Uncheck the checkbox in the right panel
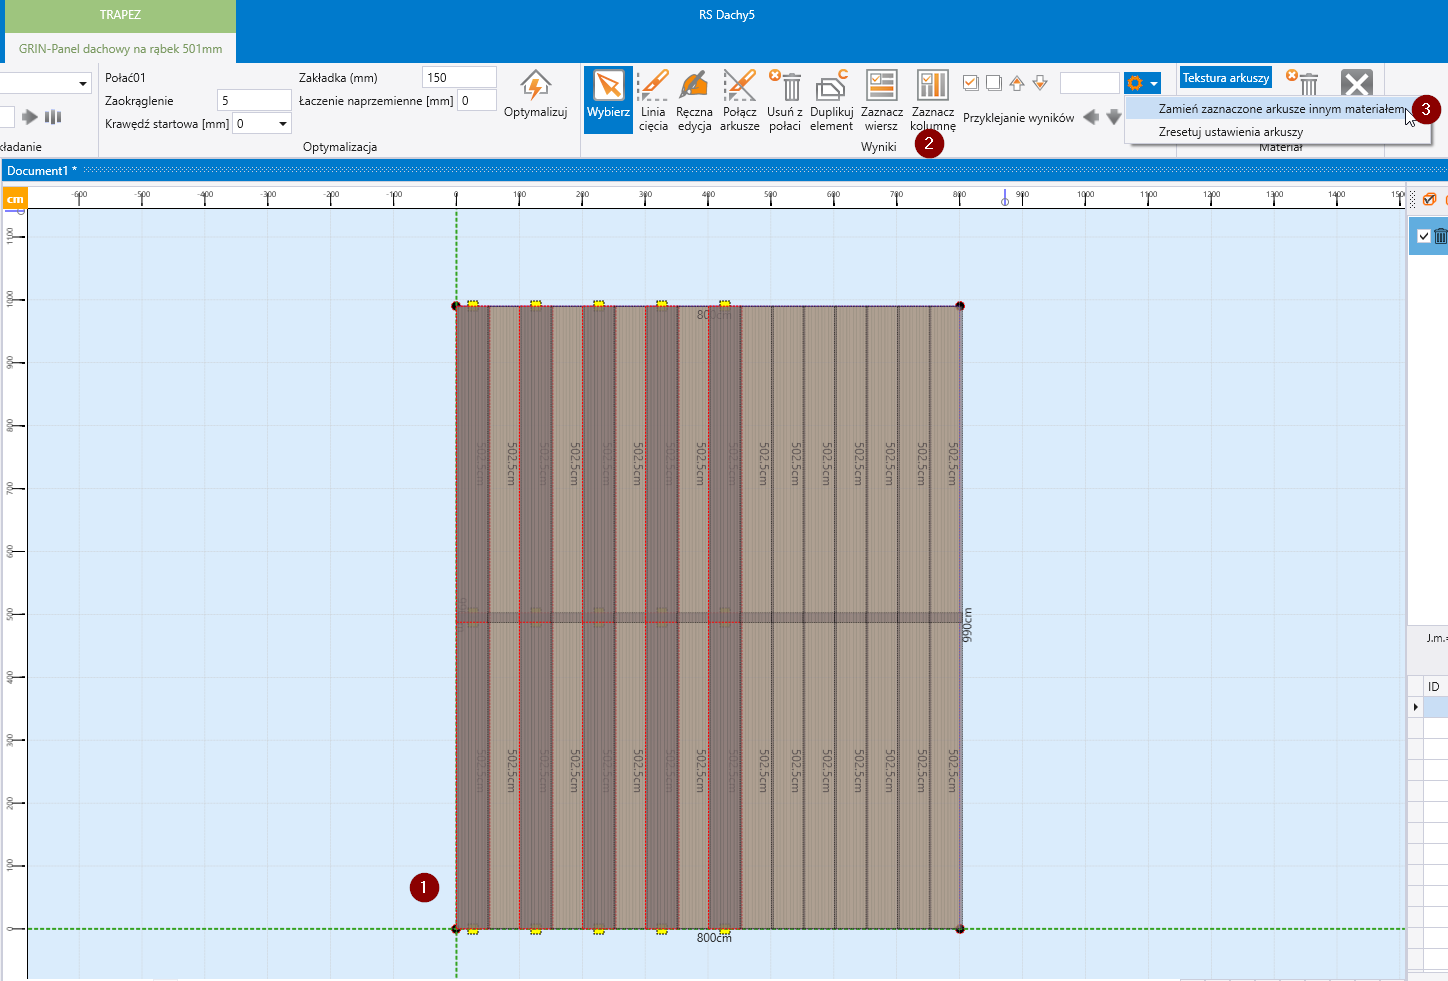Screen dimensions: 1448x981 pos(1424,237)
